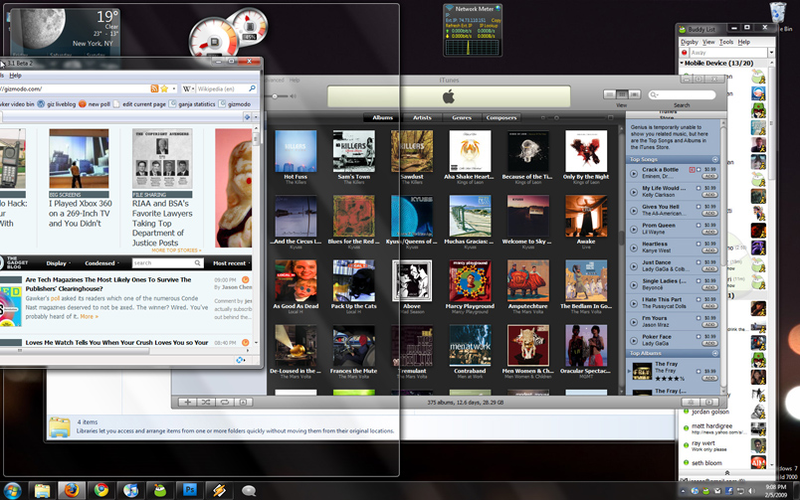Show the Artists grouping in iTunes
This screenshot has height=500, width=800.
coord(421,117)
